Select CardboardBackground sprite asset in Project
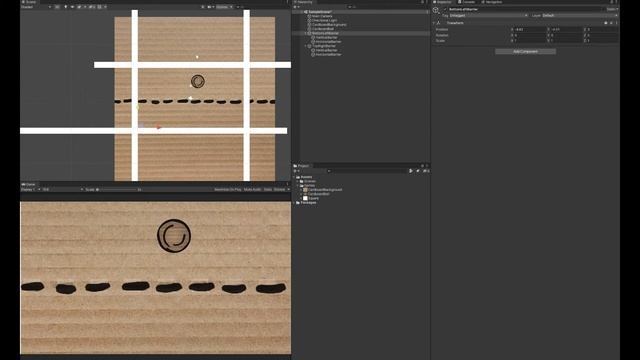 point(323,190)
